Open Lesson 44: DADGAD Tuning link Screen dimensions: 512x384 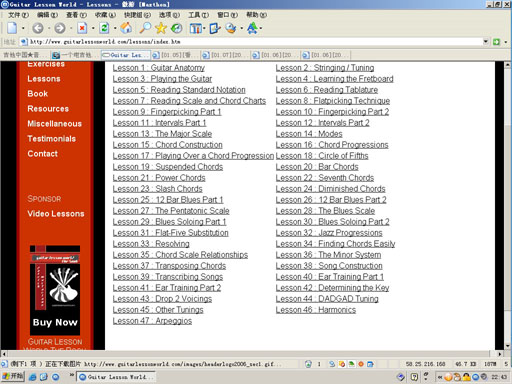[x=327, y=299]
